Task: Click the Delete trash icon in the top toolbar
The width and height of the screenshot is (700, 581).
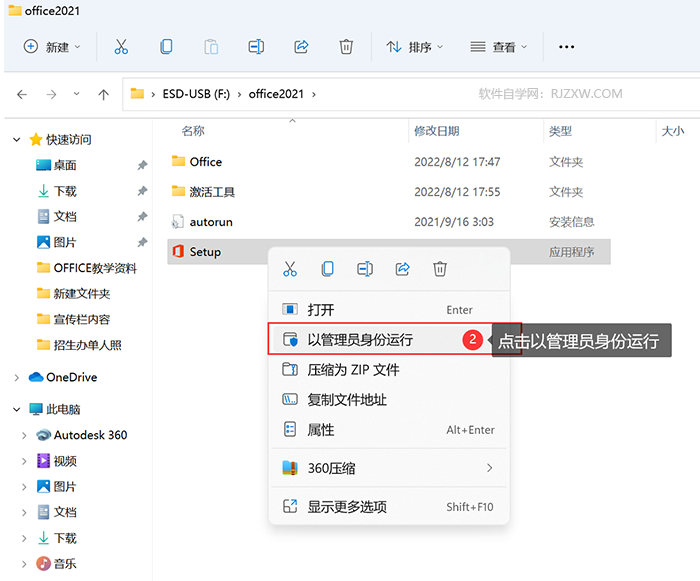Action: (x=346, y=46)
